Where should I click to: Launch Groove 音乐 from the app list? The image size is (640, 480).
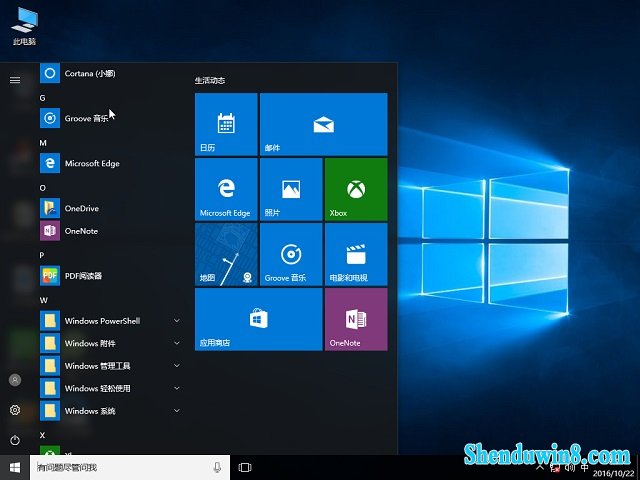pyautogui.click(x=110, y=118)
